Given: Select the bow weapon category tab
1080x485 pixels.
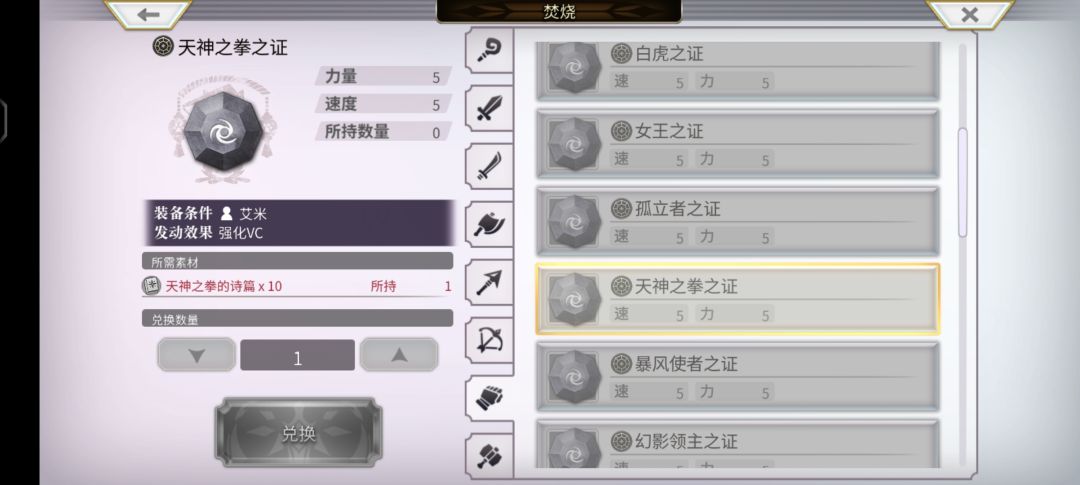Looking at the screenshot, I should tap(490, 340).
